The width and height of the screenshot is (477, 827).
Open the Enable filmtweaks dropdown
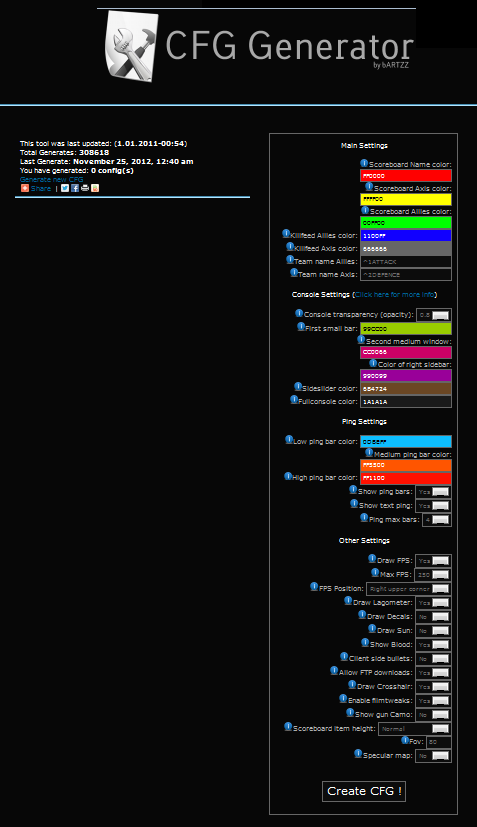tap(433, 701)
